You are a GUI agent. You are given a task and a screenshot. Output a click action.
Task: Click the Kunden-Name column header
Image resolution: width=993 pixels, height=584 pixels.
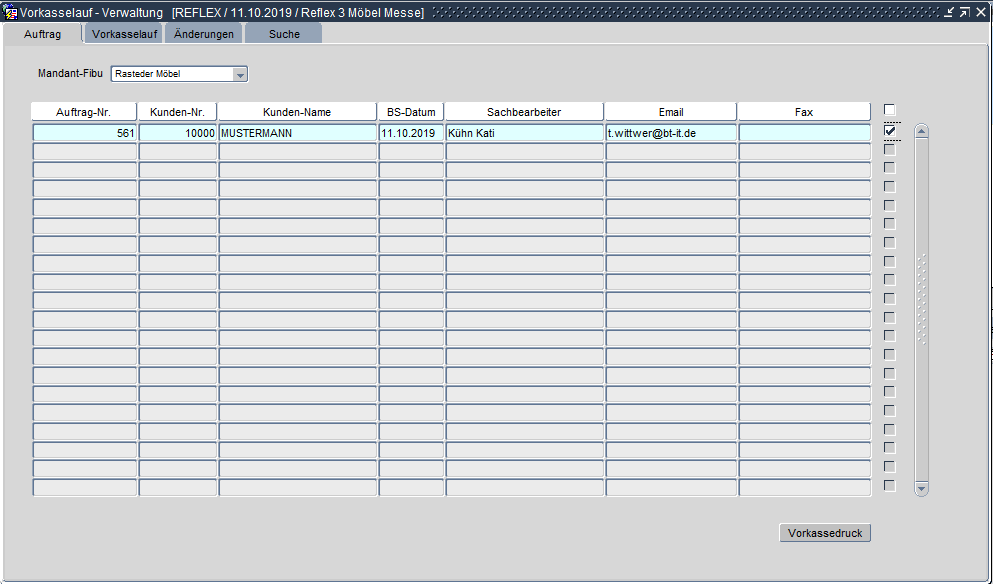pyautogui.click(x=297, y=112)
